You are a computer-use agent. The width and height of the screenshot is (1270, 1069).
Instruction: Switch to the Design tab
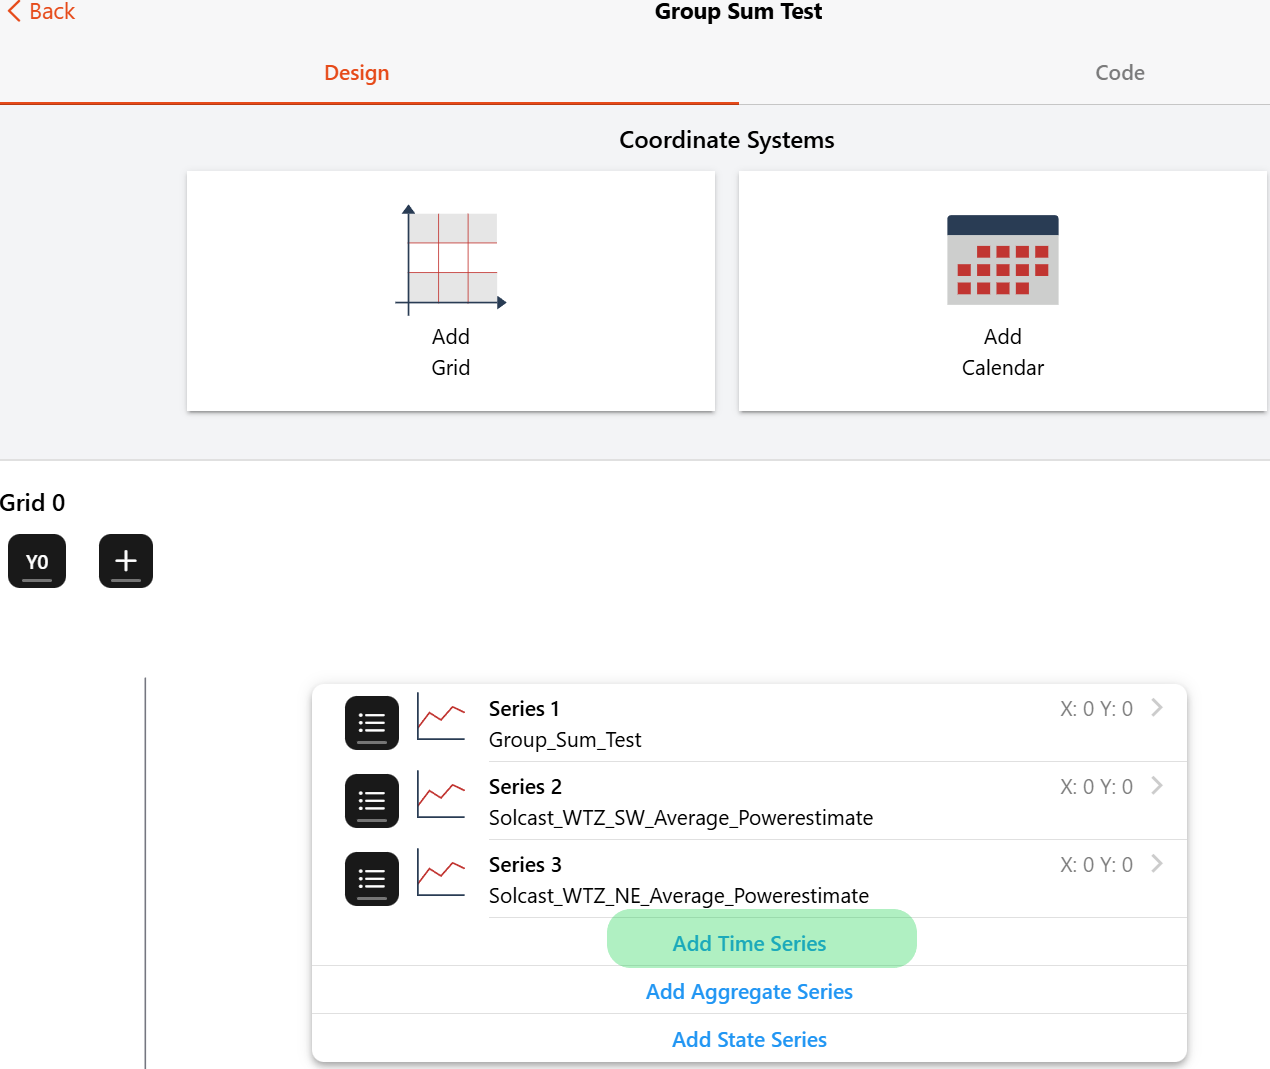tap(357, 73)
